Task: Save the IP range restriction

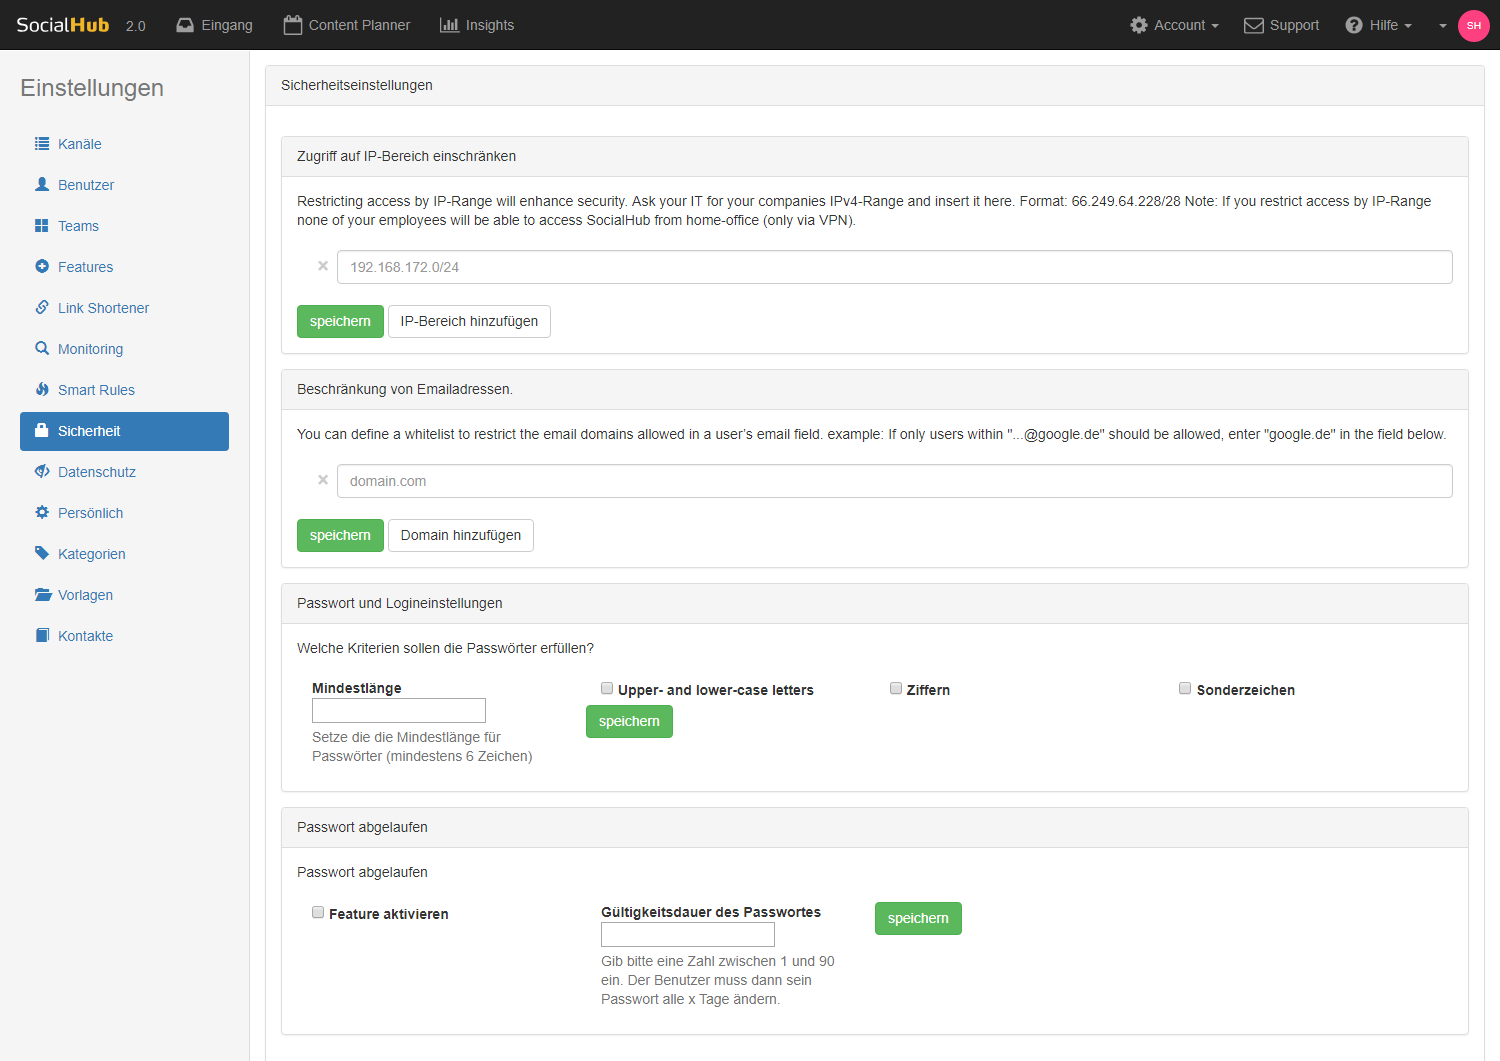Action: coord(340,321)
